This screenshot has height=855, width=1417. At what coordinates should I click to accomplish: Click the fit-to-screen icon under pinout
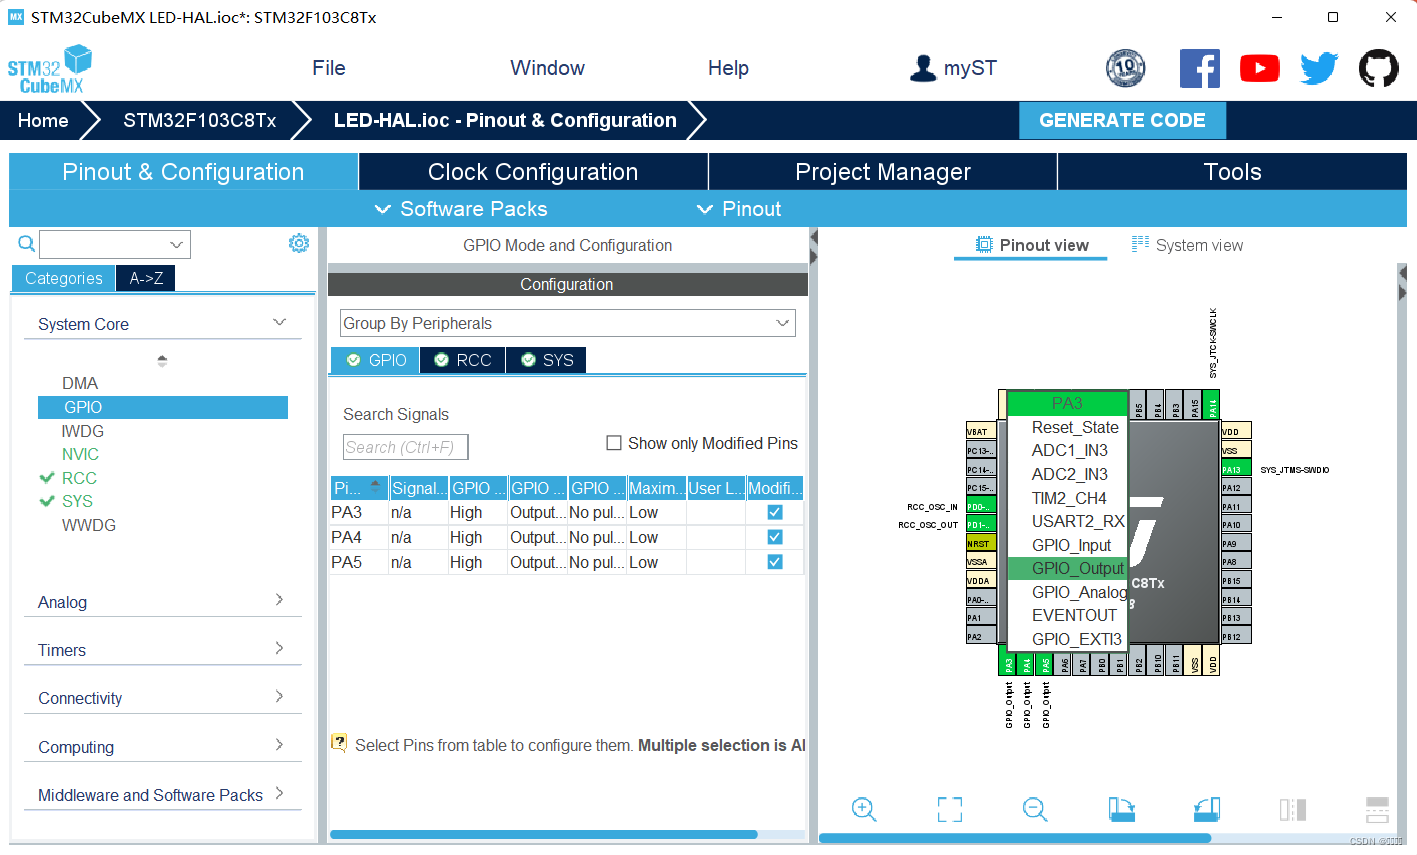[950, 809]
